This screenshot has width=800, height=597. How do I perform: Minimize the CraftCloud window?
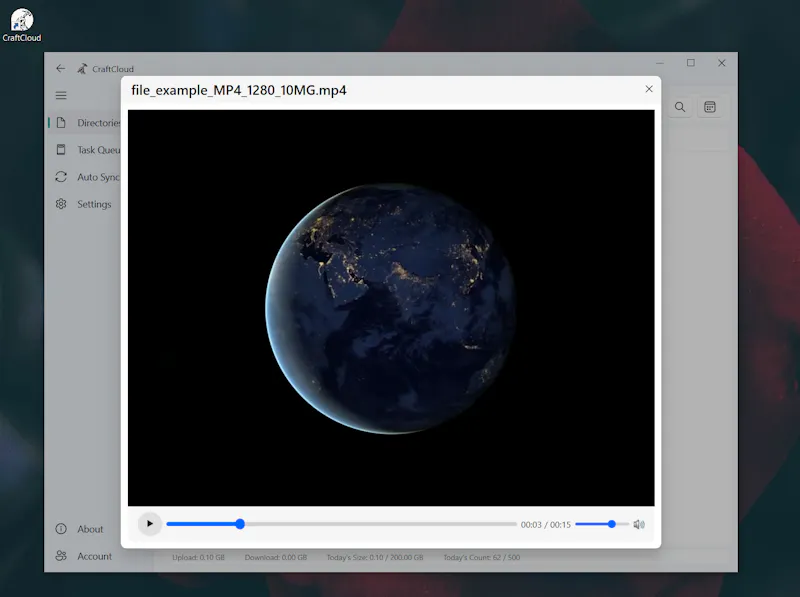[660, 63]
